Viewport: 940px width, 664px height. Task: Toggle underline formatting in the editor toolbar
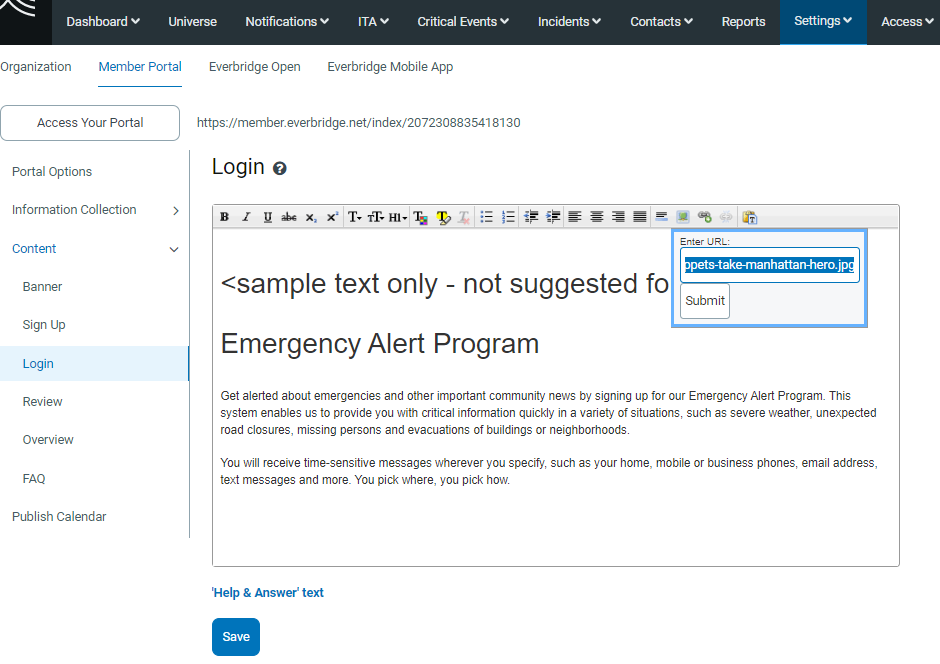[267, 217]
